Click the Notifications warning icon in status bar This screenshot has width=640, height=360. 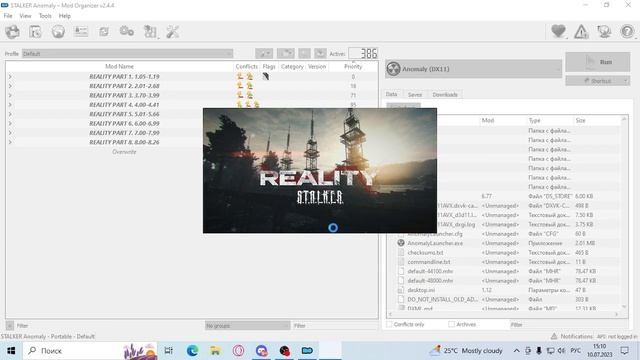tap(554, 336)
